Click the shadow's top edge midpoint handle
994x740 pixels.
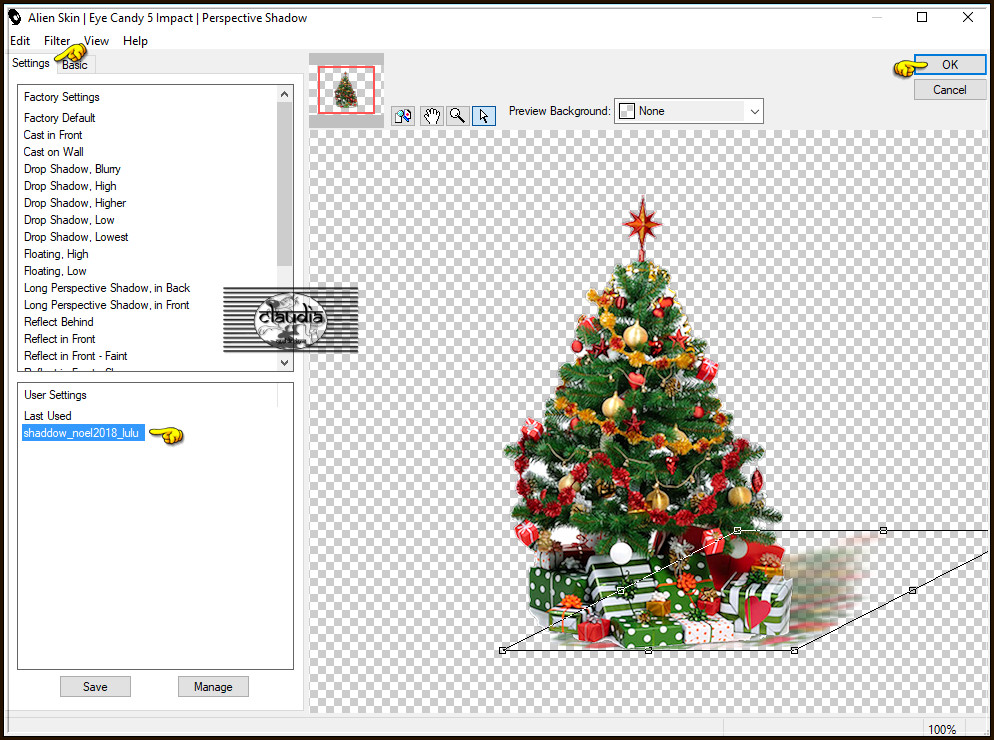(884, 530)
